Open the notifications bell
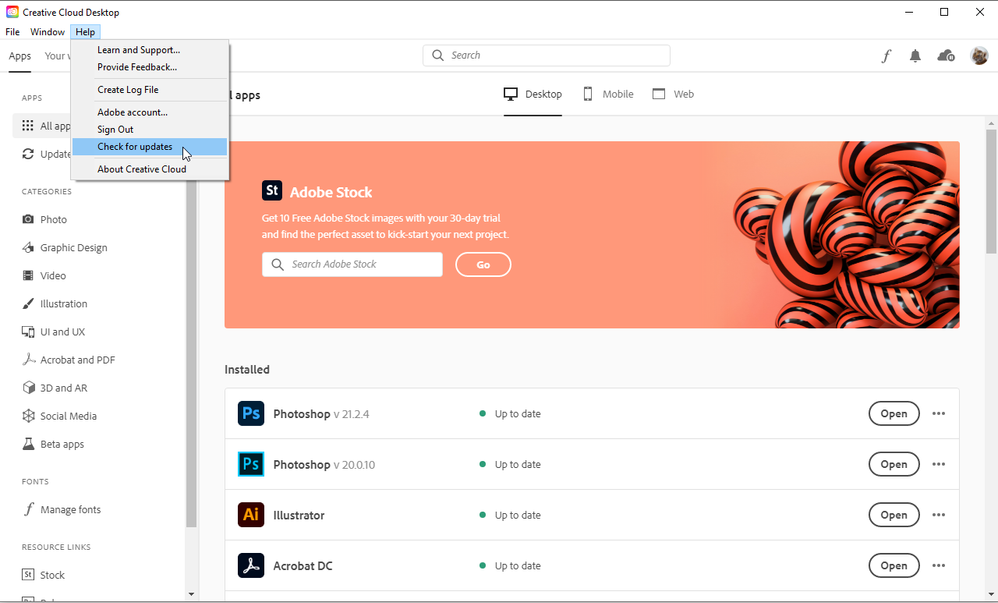 (x=915, y=56)
